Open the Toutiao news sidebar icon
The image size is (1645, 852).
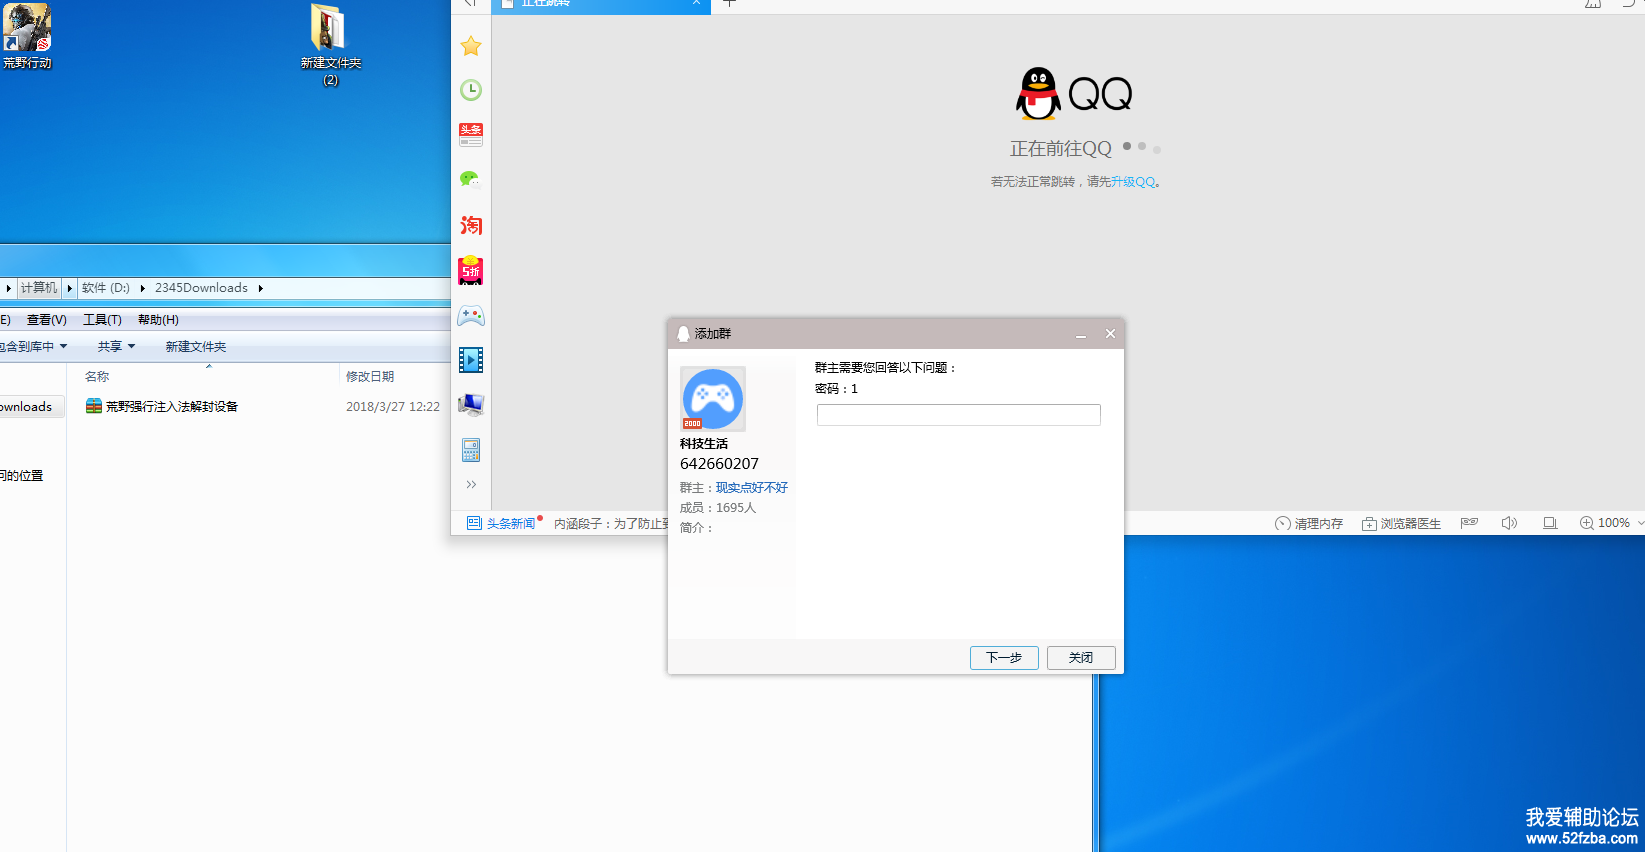pyautogui.click(x=471, y=135)
